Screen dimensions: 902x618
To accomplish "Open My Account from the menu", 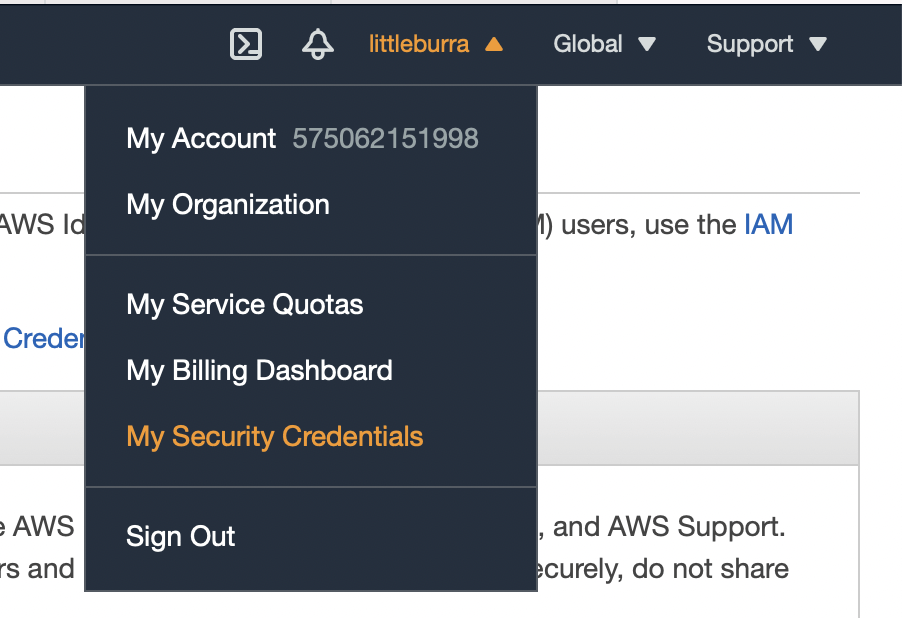I will tap(201, 138).
